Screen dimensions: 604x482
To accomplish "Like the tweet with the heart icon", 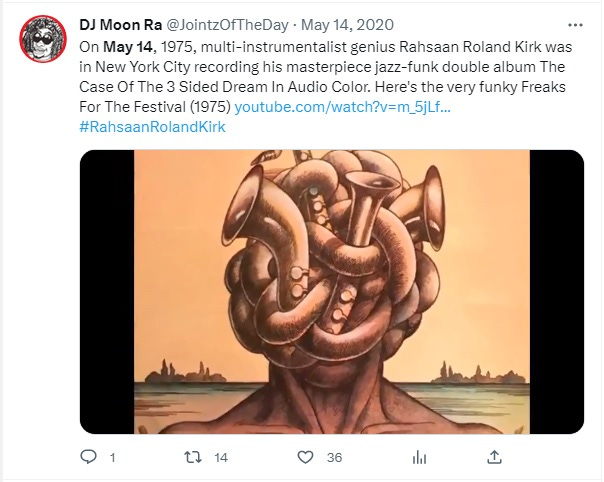I will point(305,457).
